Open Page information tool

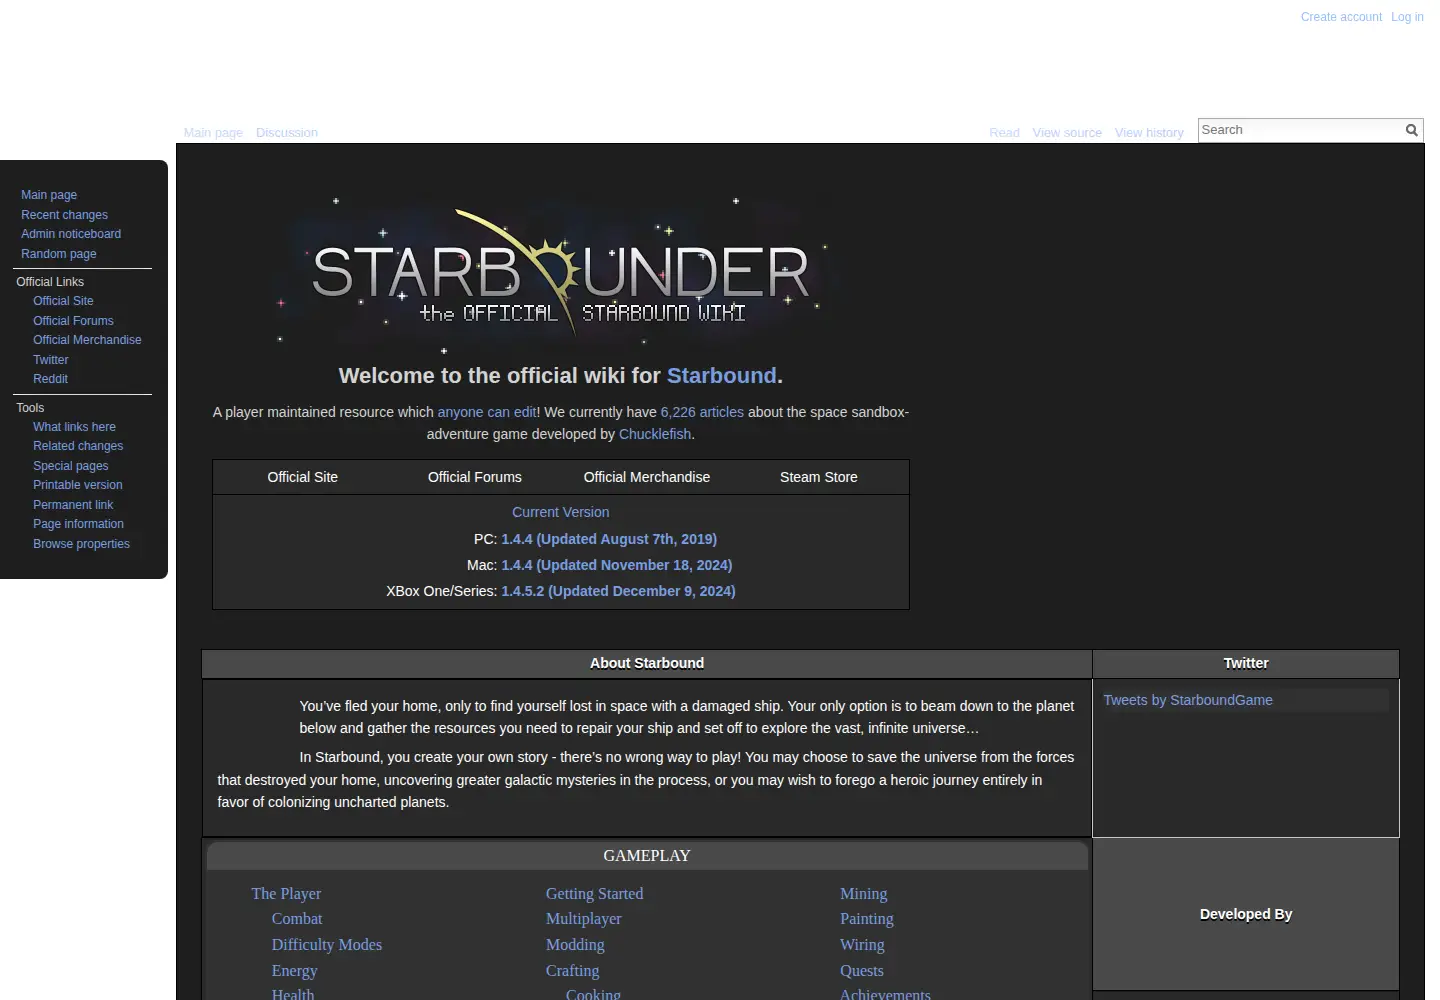(78, 524)
